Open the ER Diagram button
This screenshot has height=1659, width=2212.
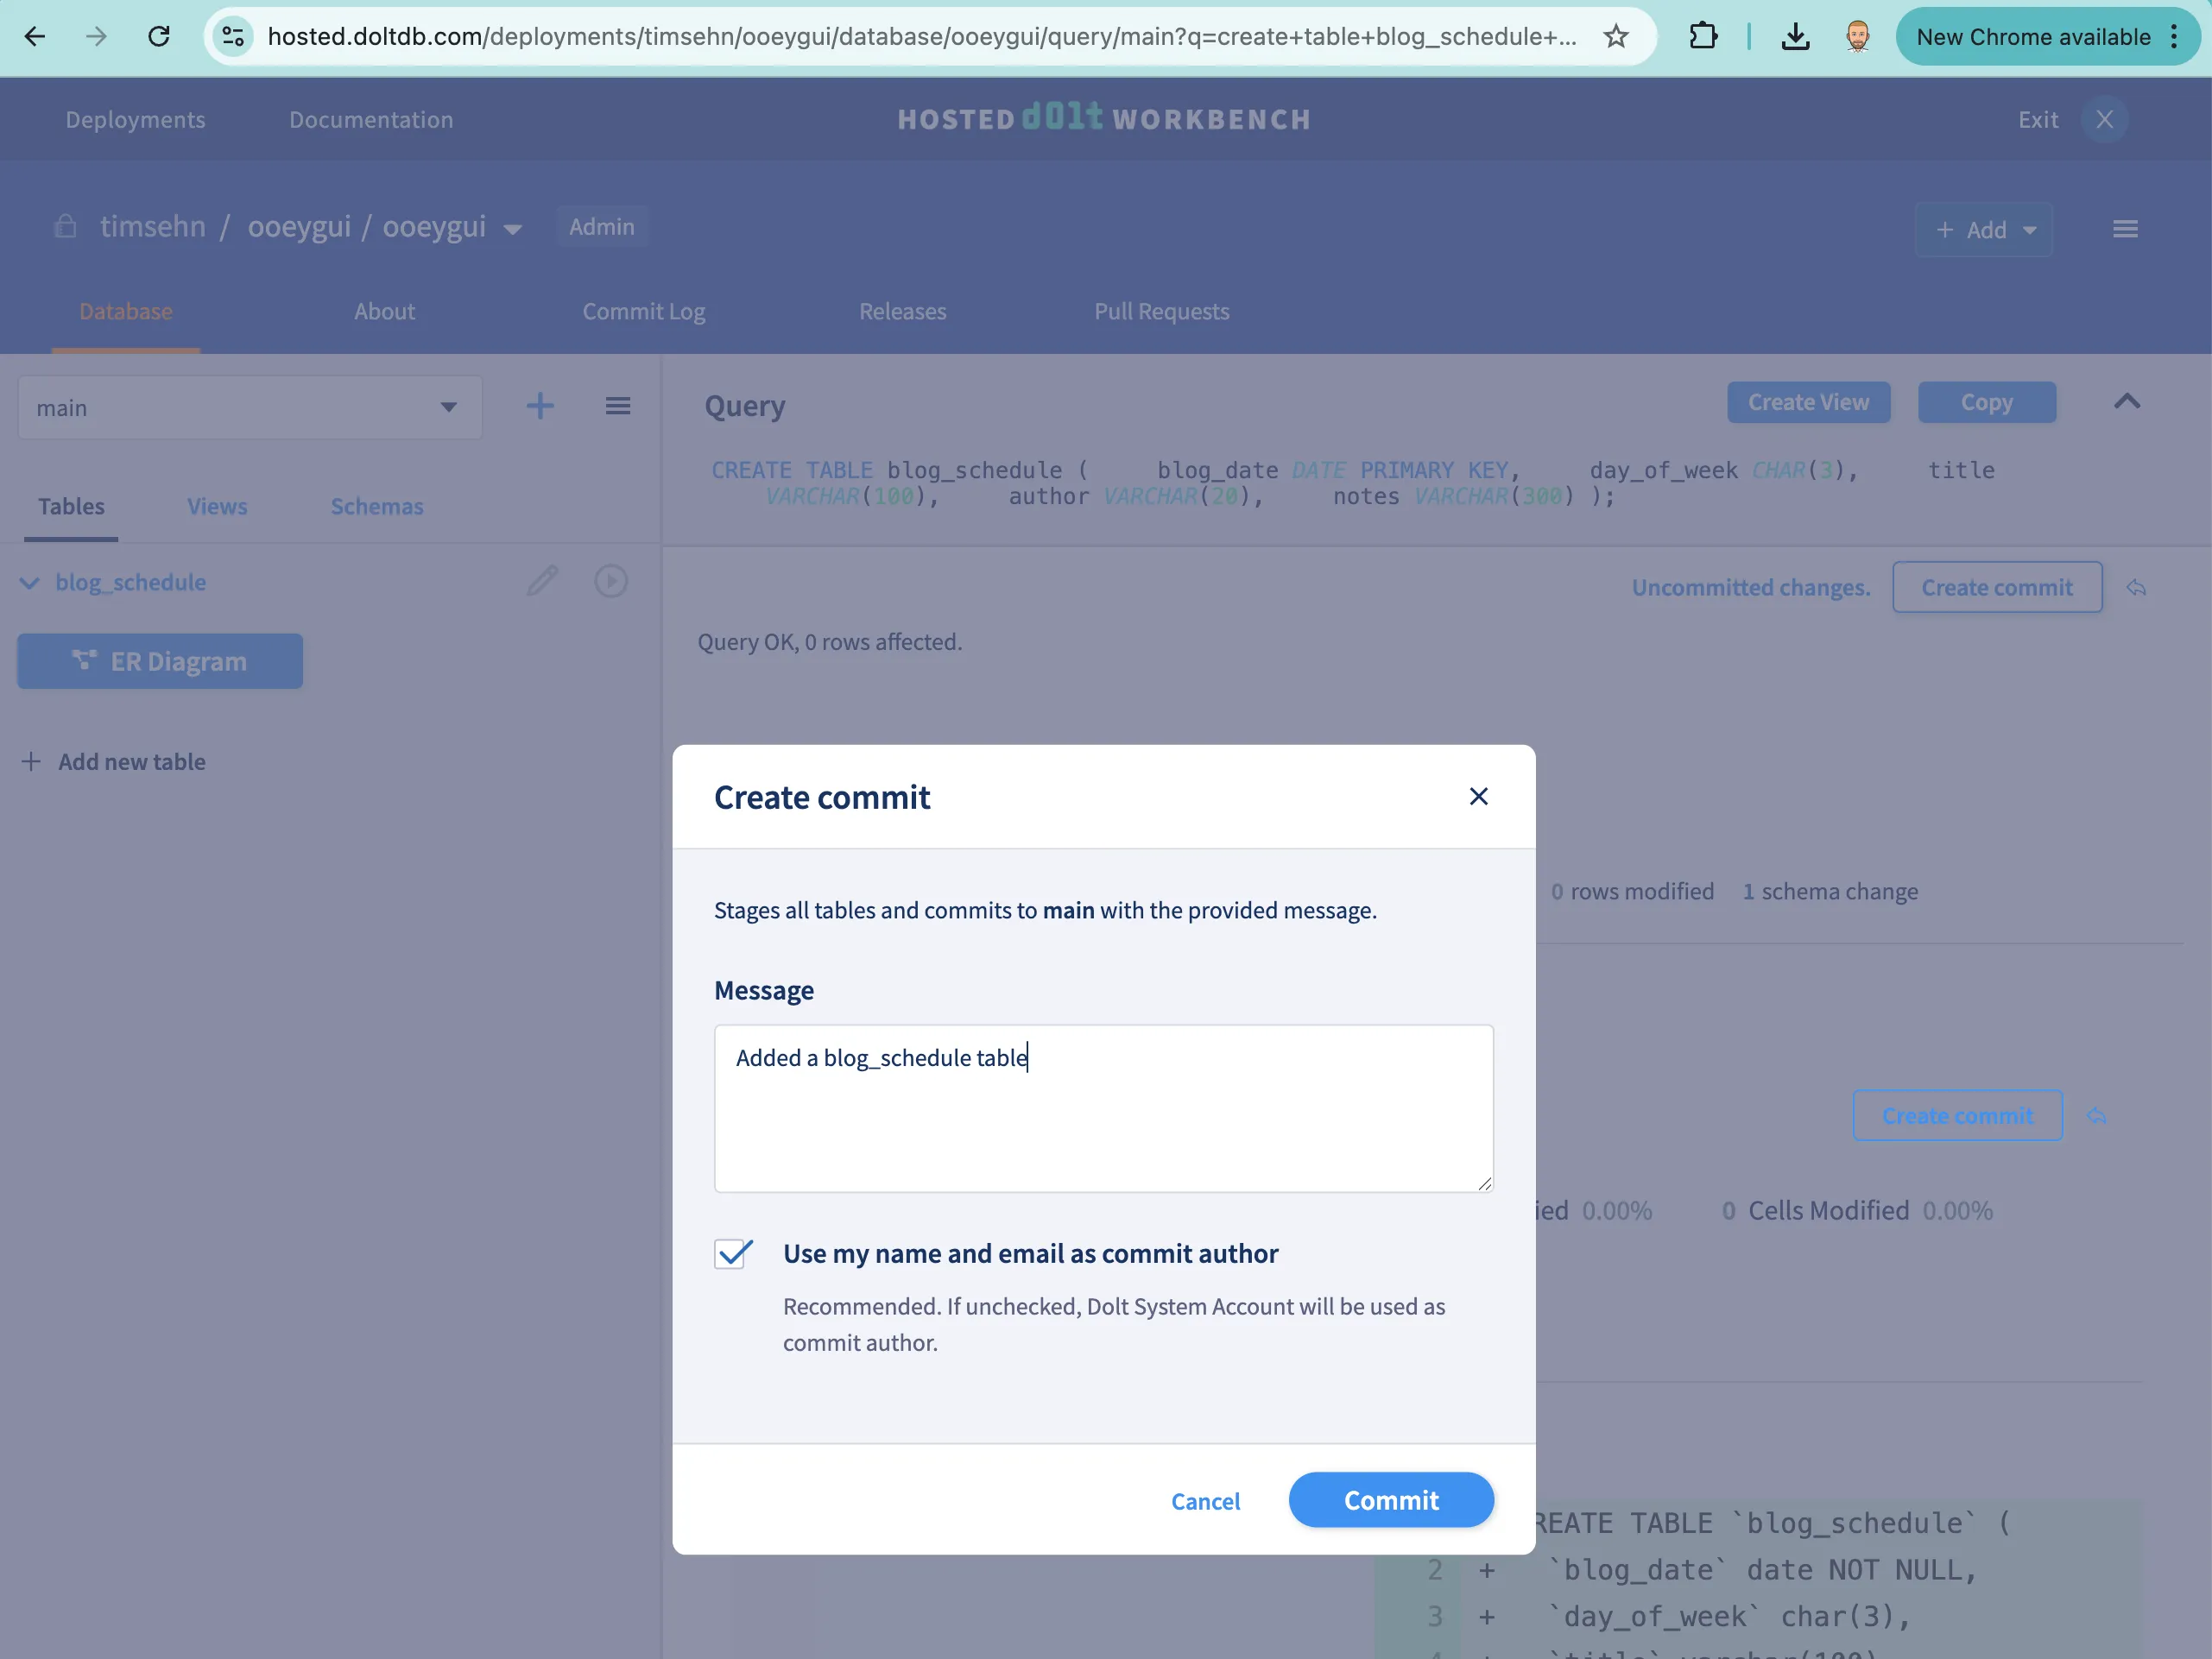pos(160,661)
